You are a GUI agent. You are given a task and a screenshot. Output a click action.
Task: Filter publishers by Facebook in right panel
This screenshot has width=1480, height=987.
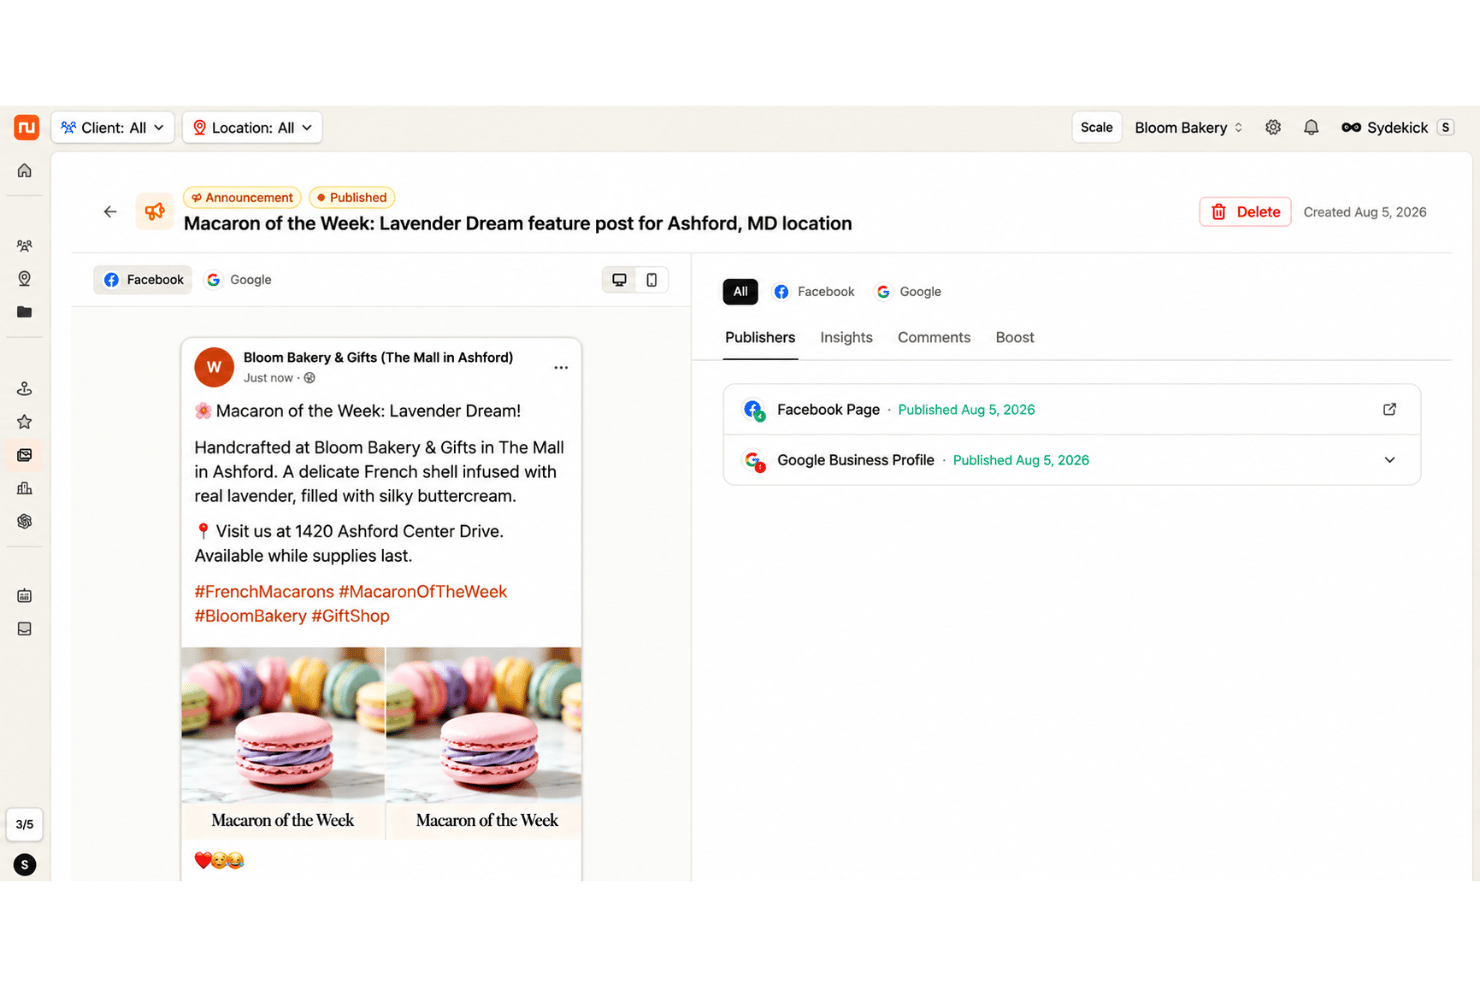[x=815, y=292]
